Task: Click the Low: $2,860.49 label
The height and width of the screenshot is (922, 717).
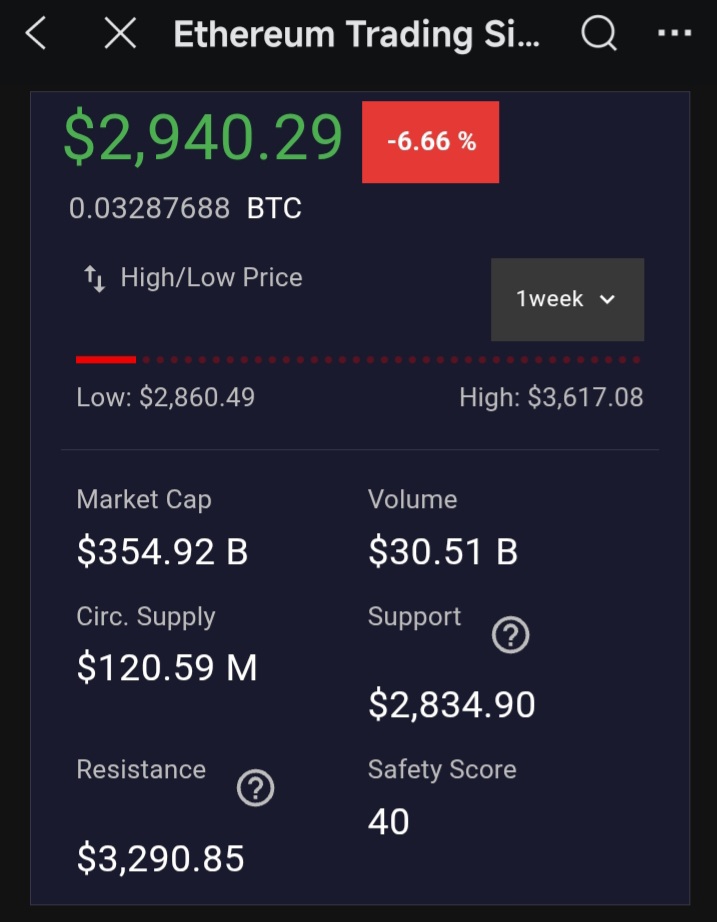Action: click(166, 398)
